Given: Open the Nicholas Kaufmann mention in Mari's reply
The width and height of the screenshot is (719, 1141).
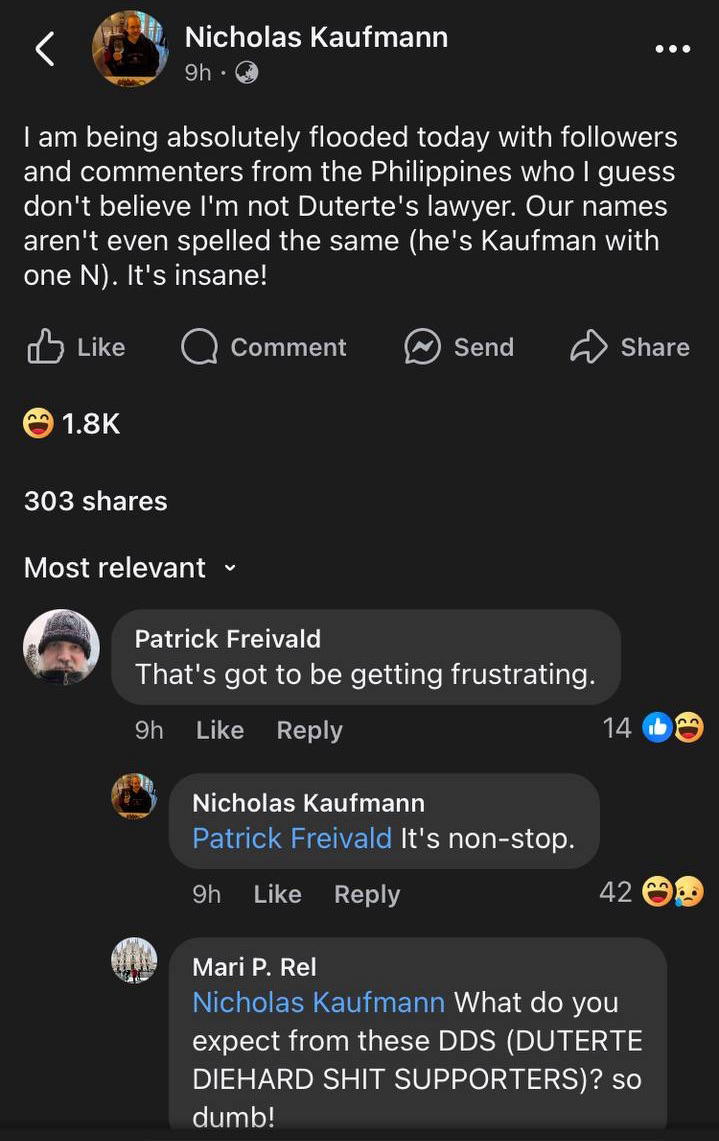Looking at the screenshot, I should (x=319, y=1002).
